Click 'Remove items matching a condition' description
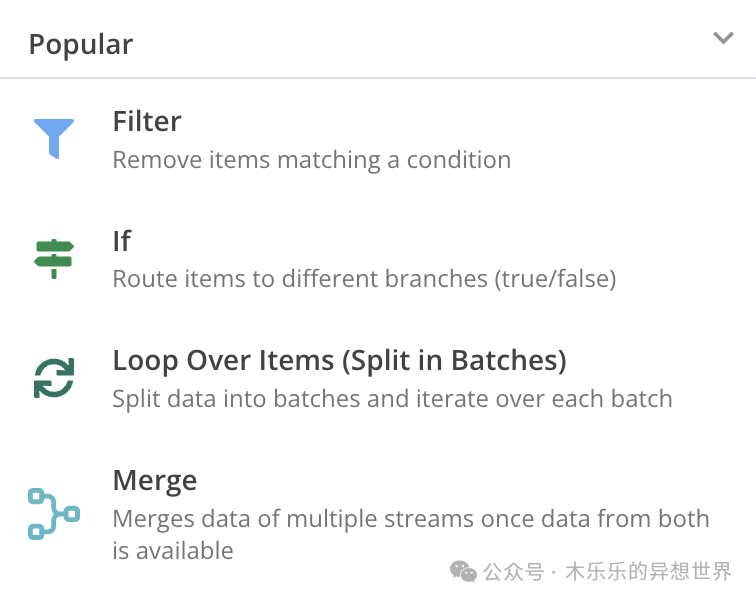 click(312, 160)
